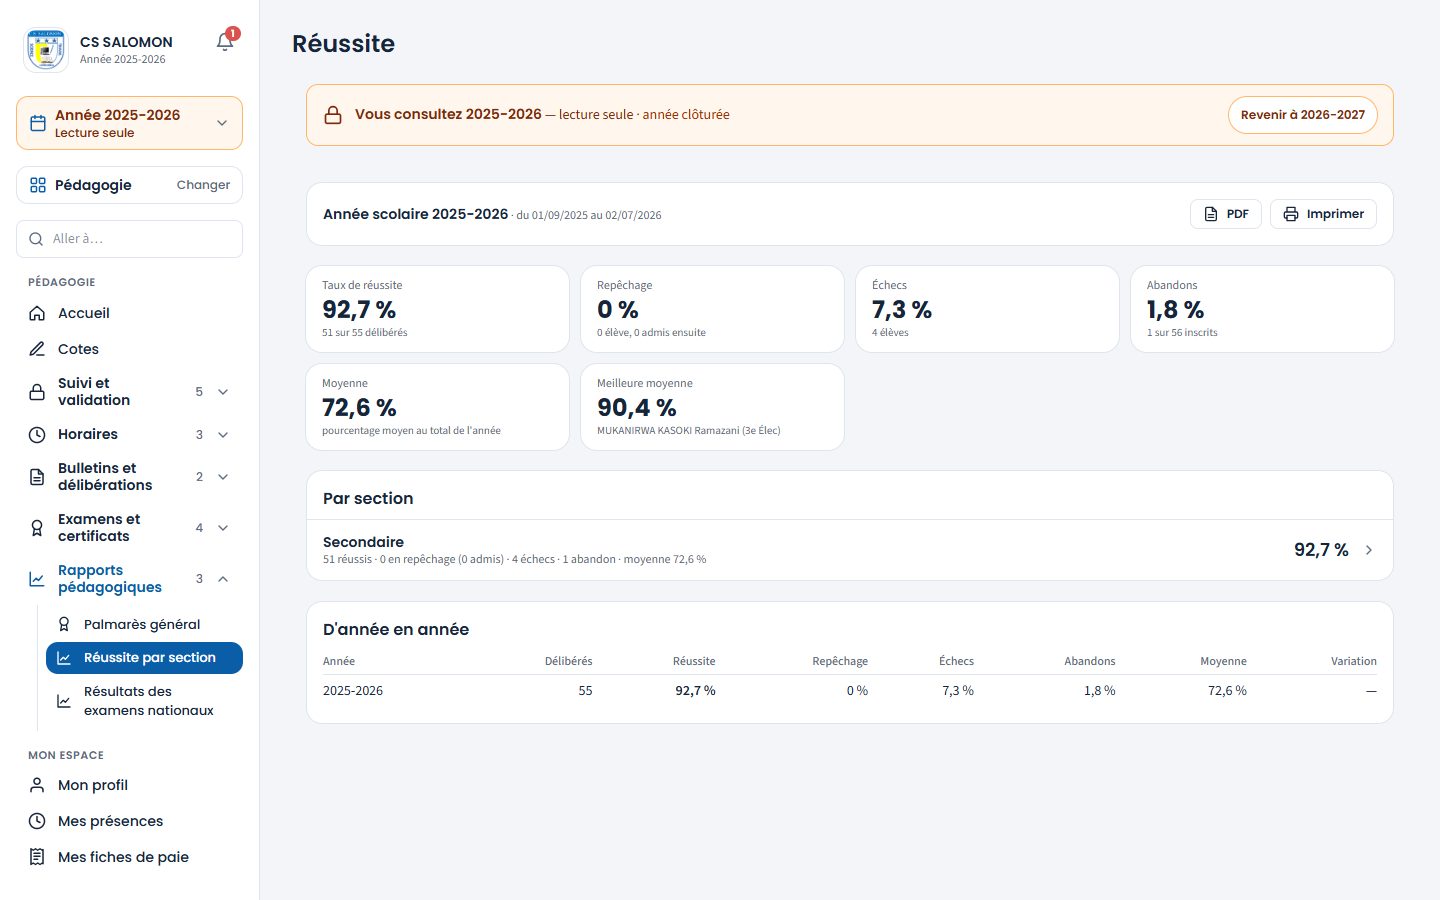Click the Mon profil person icon
This screenshot has width=1440, height=900.
point(37,785)
